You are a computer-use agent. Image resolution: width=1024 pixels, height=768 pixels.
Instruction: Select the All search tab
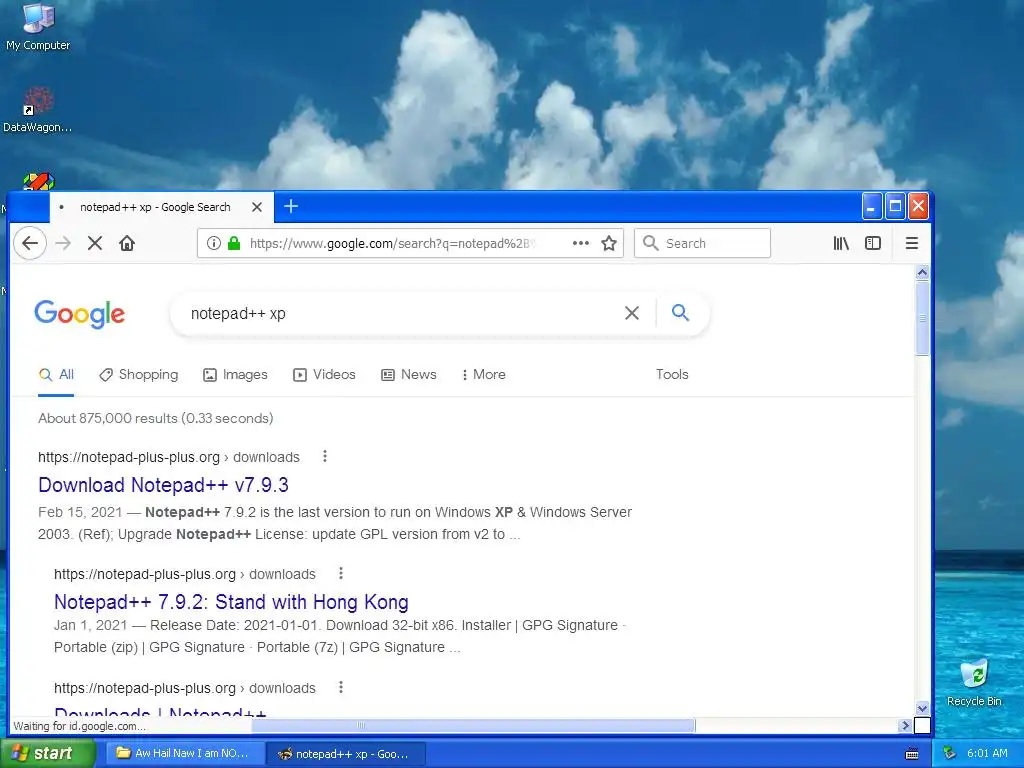click(x=56, y=375)
